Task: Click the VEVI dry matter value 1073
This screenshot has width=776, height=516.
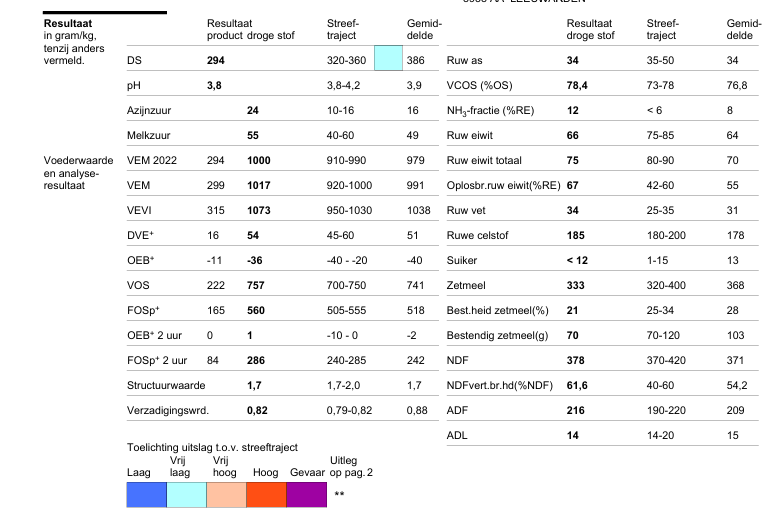Action: pyautogui.click(x=259, y=210)
